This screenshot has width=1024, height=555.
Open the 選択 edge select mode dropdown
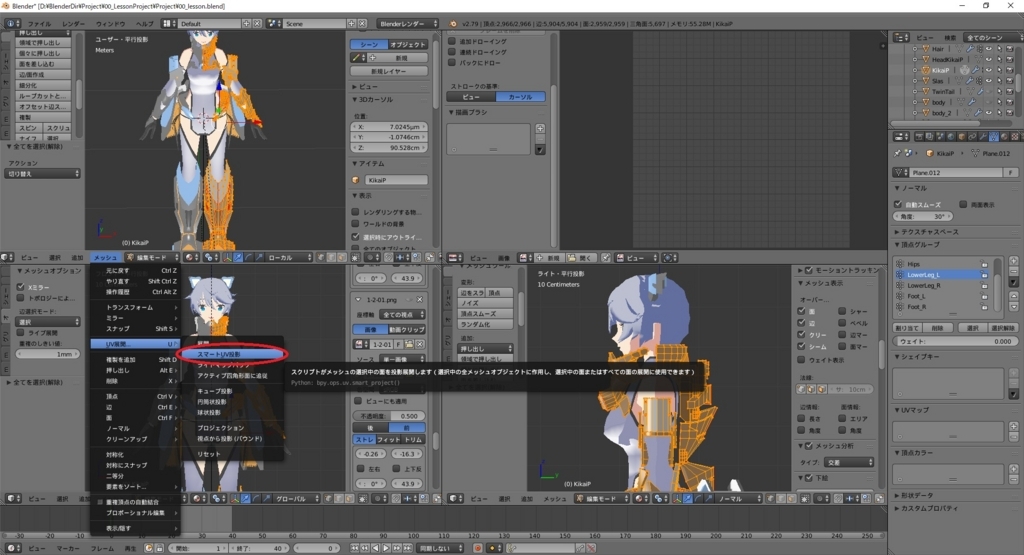48,321
